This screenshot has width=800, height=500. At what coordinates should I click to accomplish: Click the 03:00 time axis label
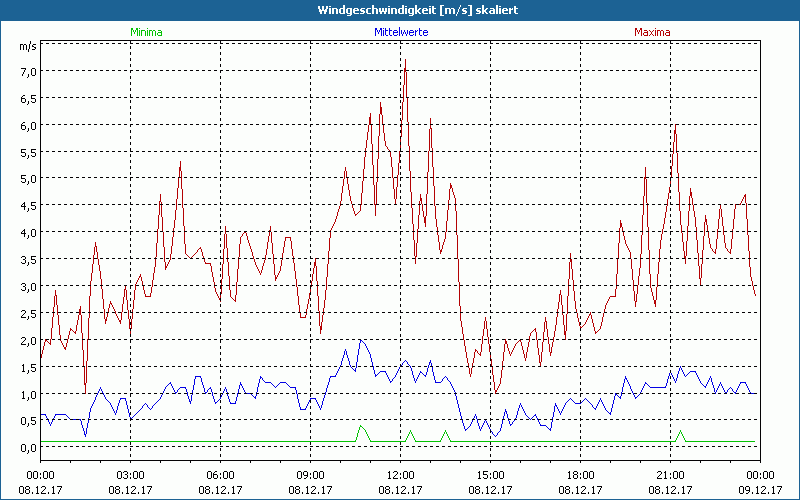click(130, 475)
